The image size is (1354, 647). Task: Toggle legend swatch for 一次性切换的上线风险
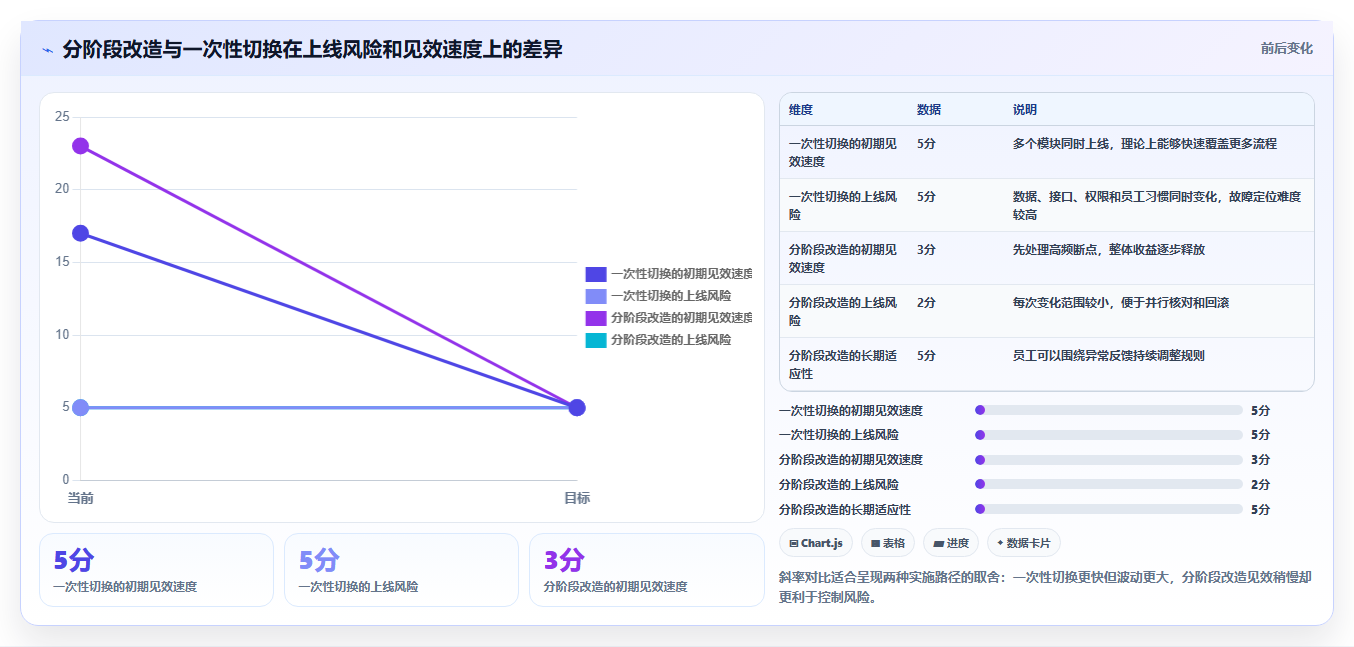click(596, 296)
